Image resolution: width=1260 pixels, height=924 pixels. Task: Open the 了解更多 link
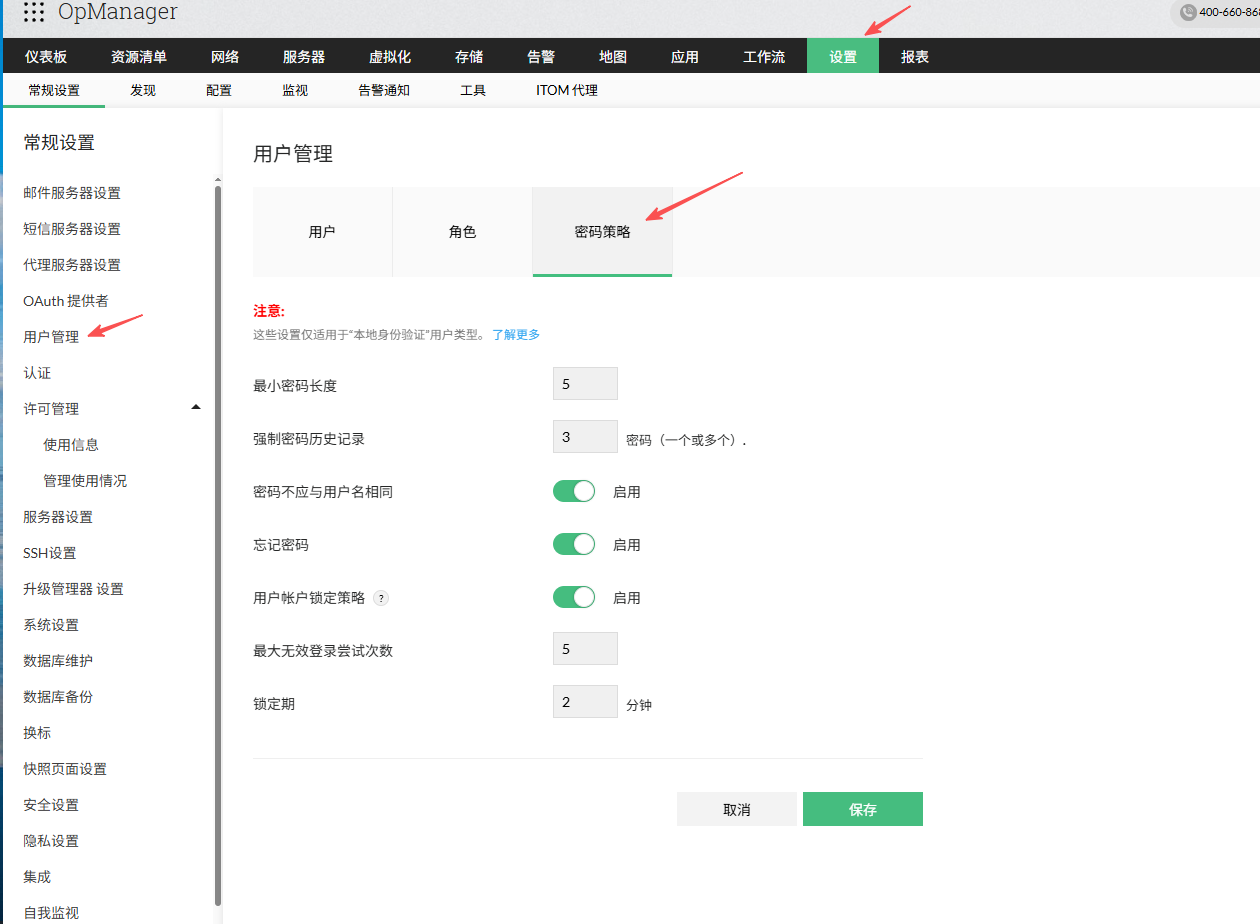(x=516, y=335)
